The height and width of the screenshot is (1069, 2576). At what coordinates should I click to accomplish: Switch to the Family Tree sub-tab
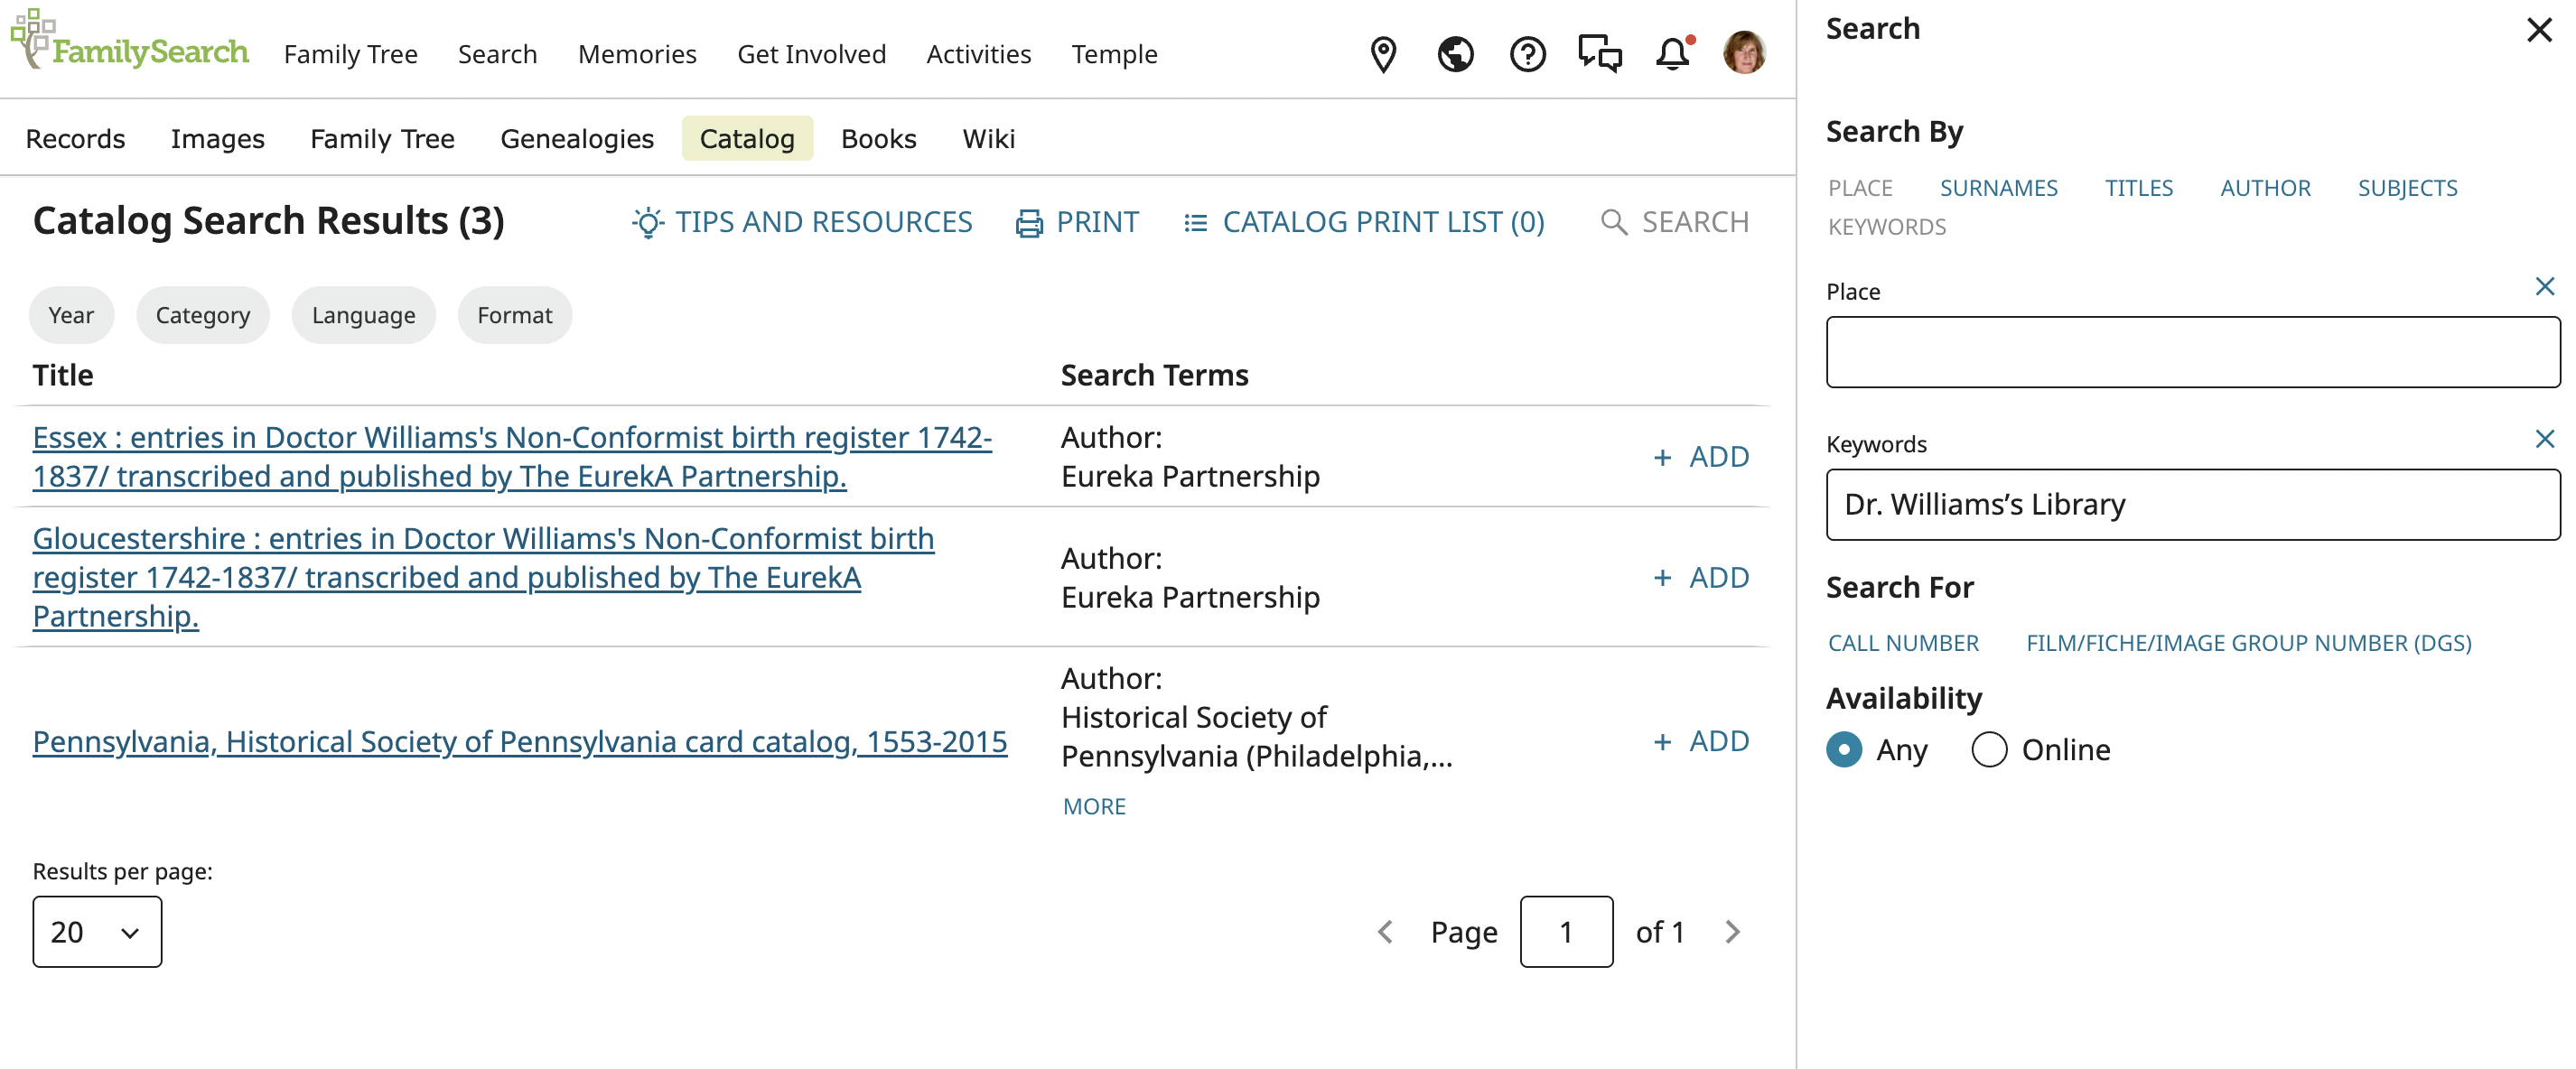point(382,139)
